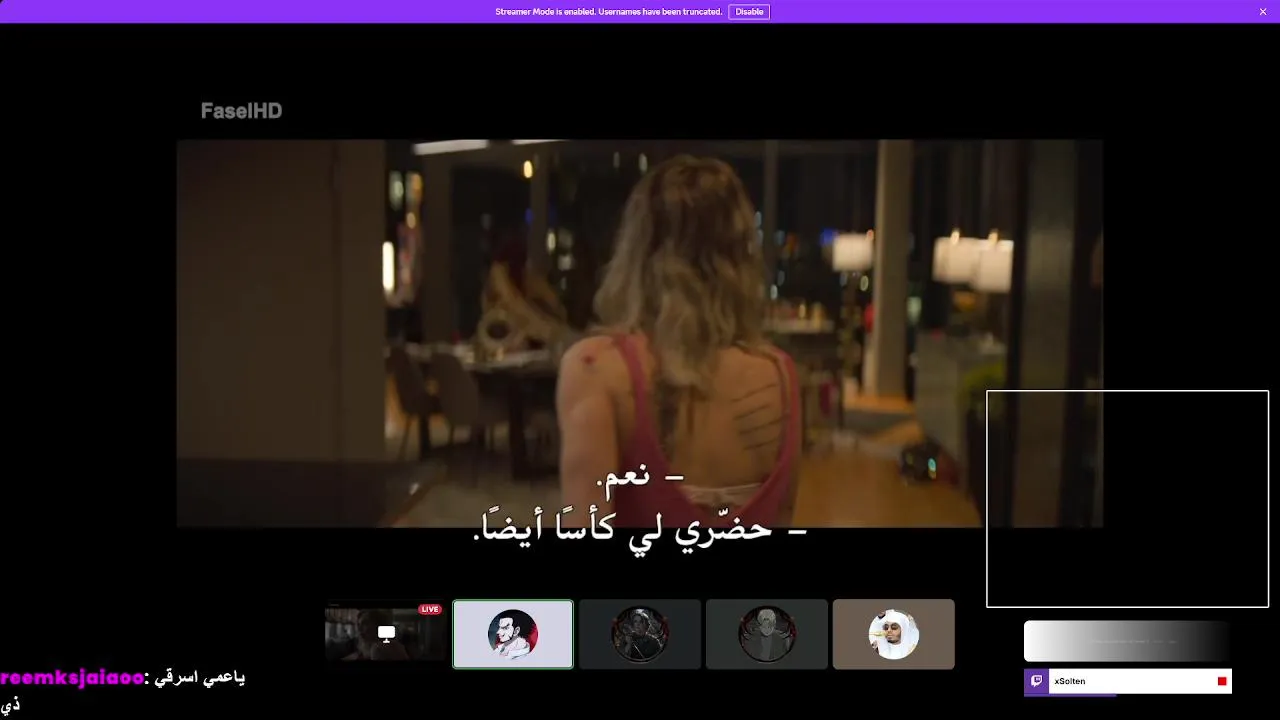Open the LIVE screen share tile
The image size is (1280, 720).
[x=385, y=634]
